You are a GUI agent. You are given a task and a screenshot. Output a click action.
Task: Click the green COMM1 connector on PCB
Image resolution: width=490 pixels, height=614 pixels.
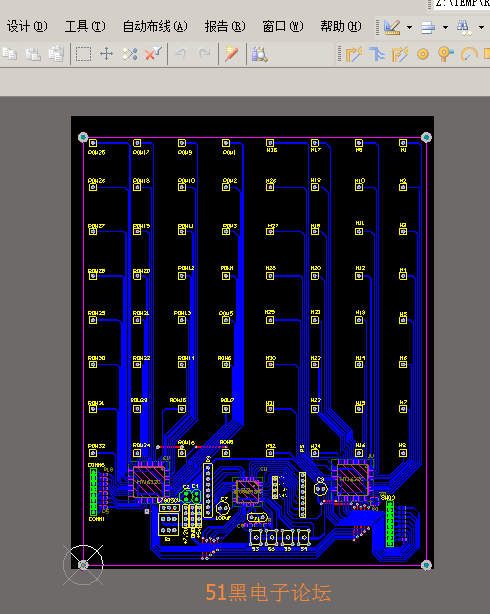[x=93, y=492]
